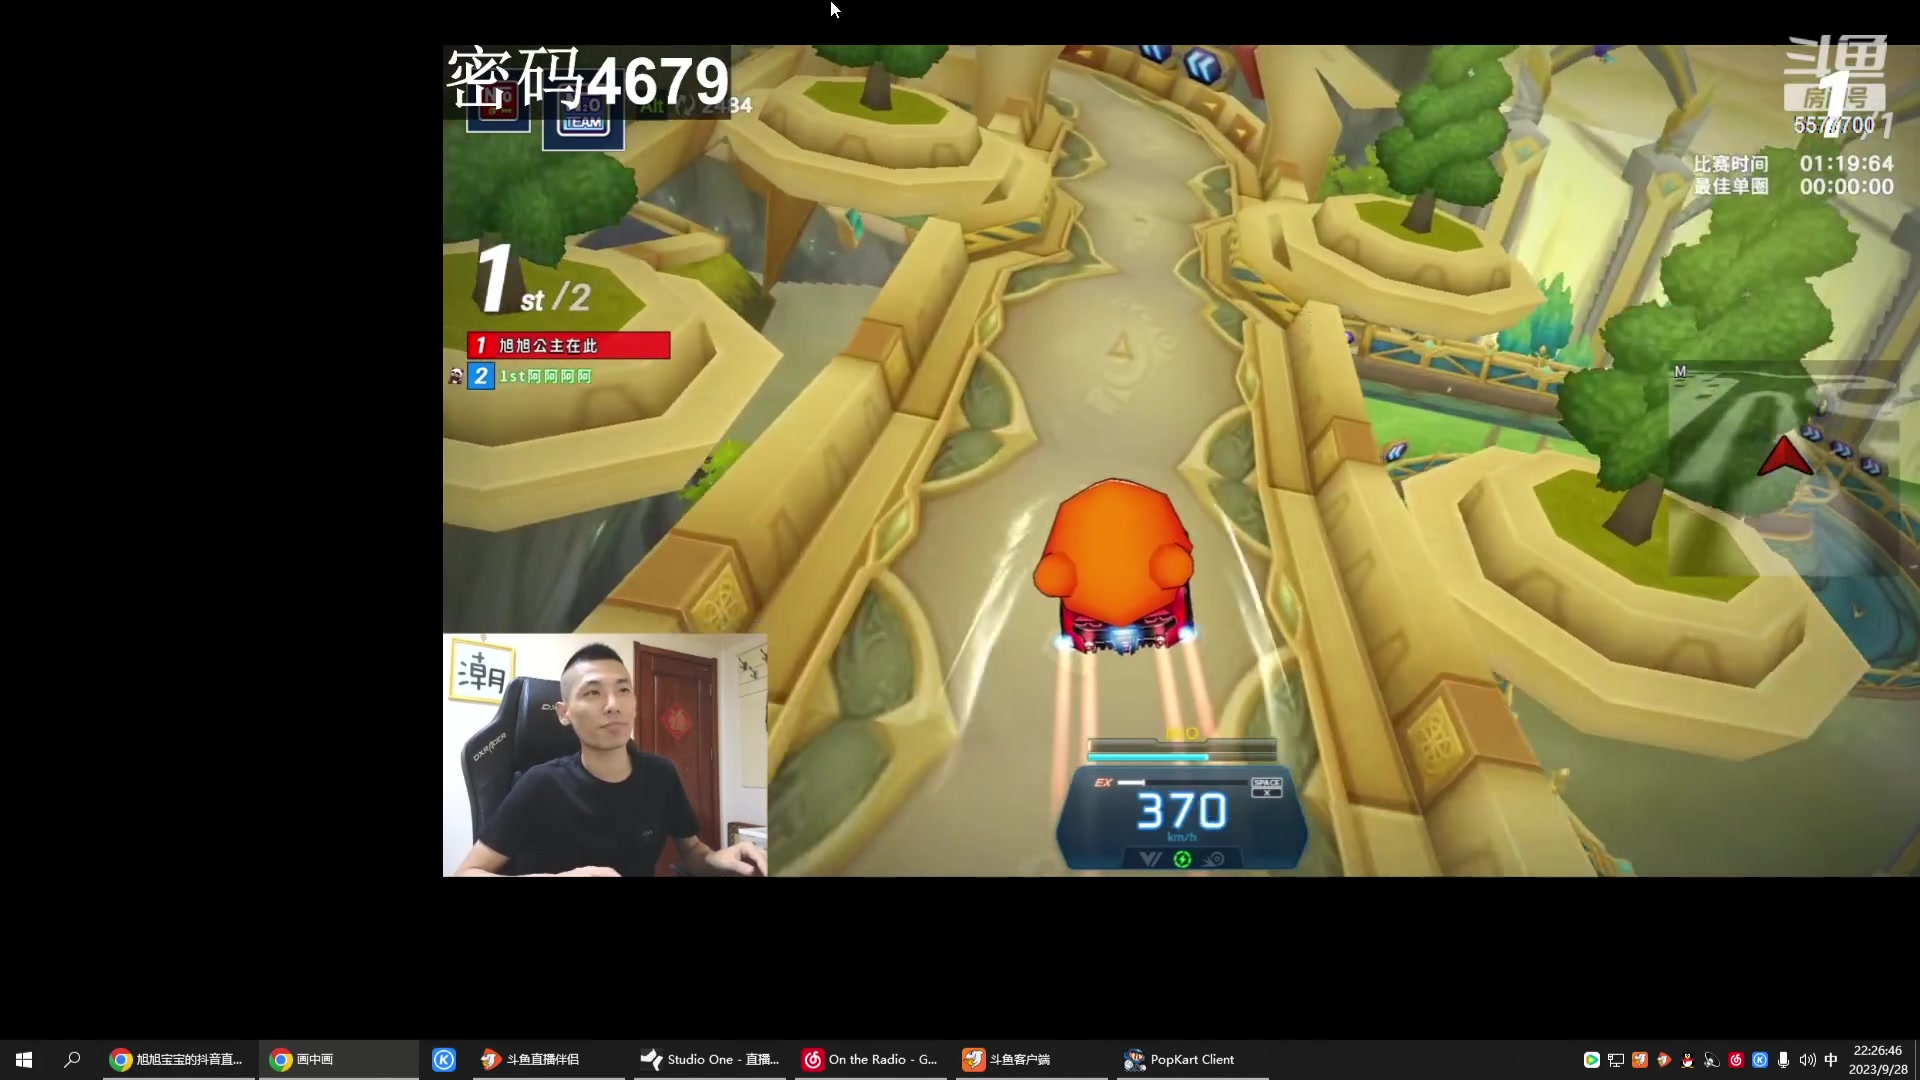
Task: Open Studio One from the taskbar
Action: (712, 1059)
